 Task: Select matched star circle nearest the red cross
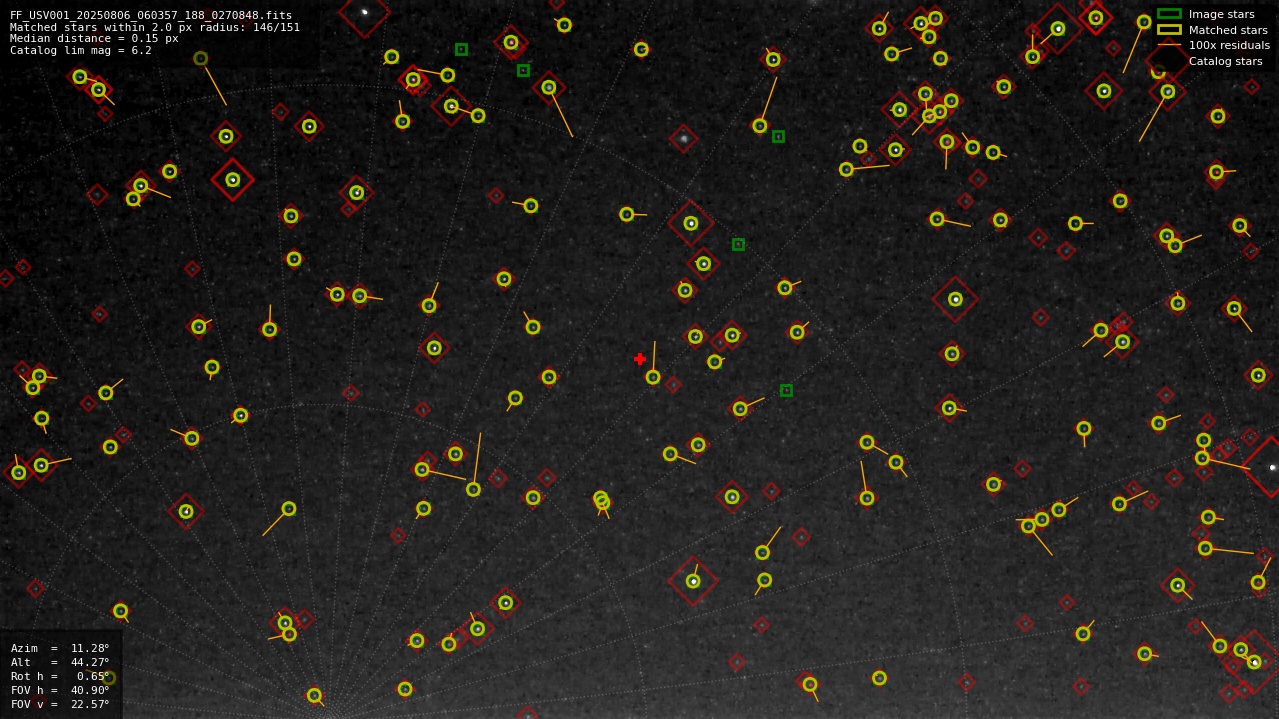(x=653, y=377)
